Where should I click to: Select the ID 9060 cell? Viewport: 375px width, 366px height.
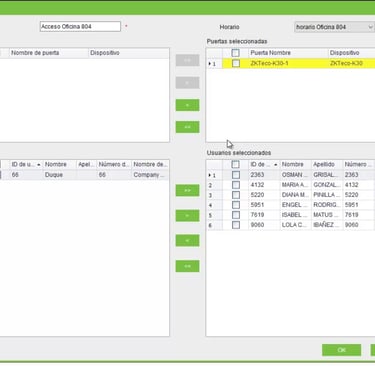264,225
